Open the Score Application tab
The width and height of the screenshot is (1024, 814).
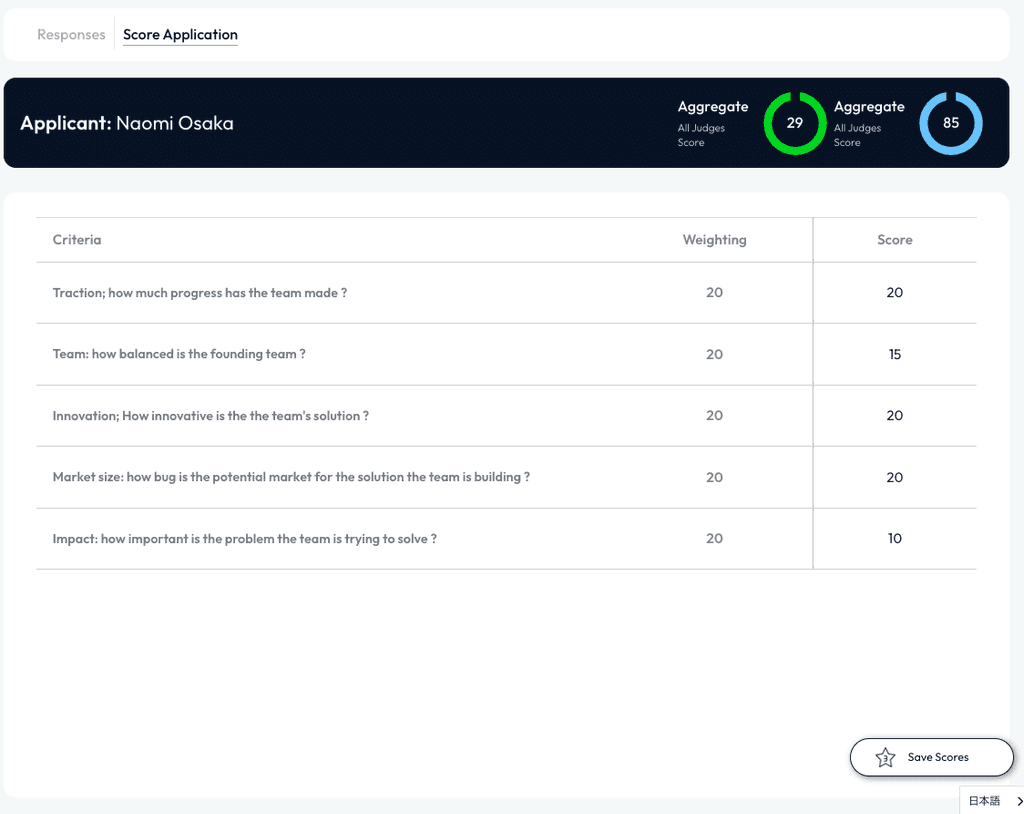tap(180, 34)
